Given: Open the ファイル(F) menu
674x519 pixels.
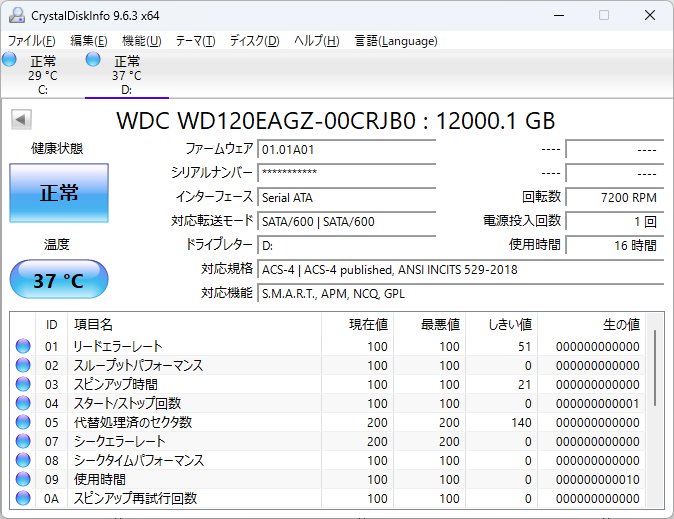Looking at the screenshot, I should (x=32, y=41).
